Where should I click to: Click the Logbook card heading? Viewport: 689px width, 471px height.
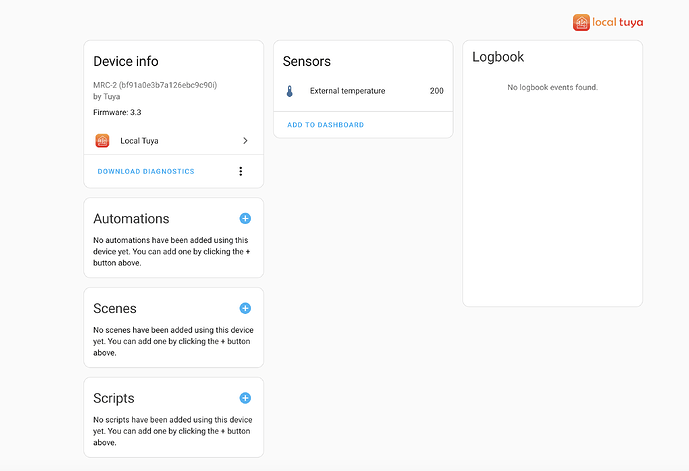498,57
